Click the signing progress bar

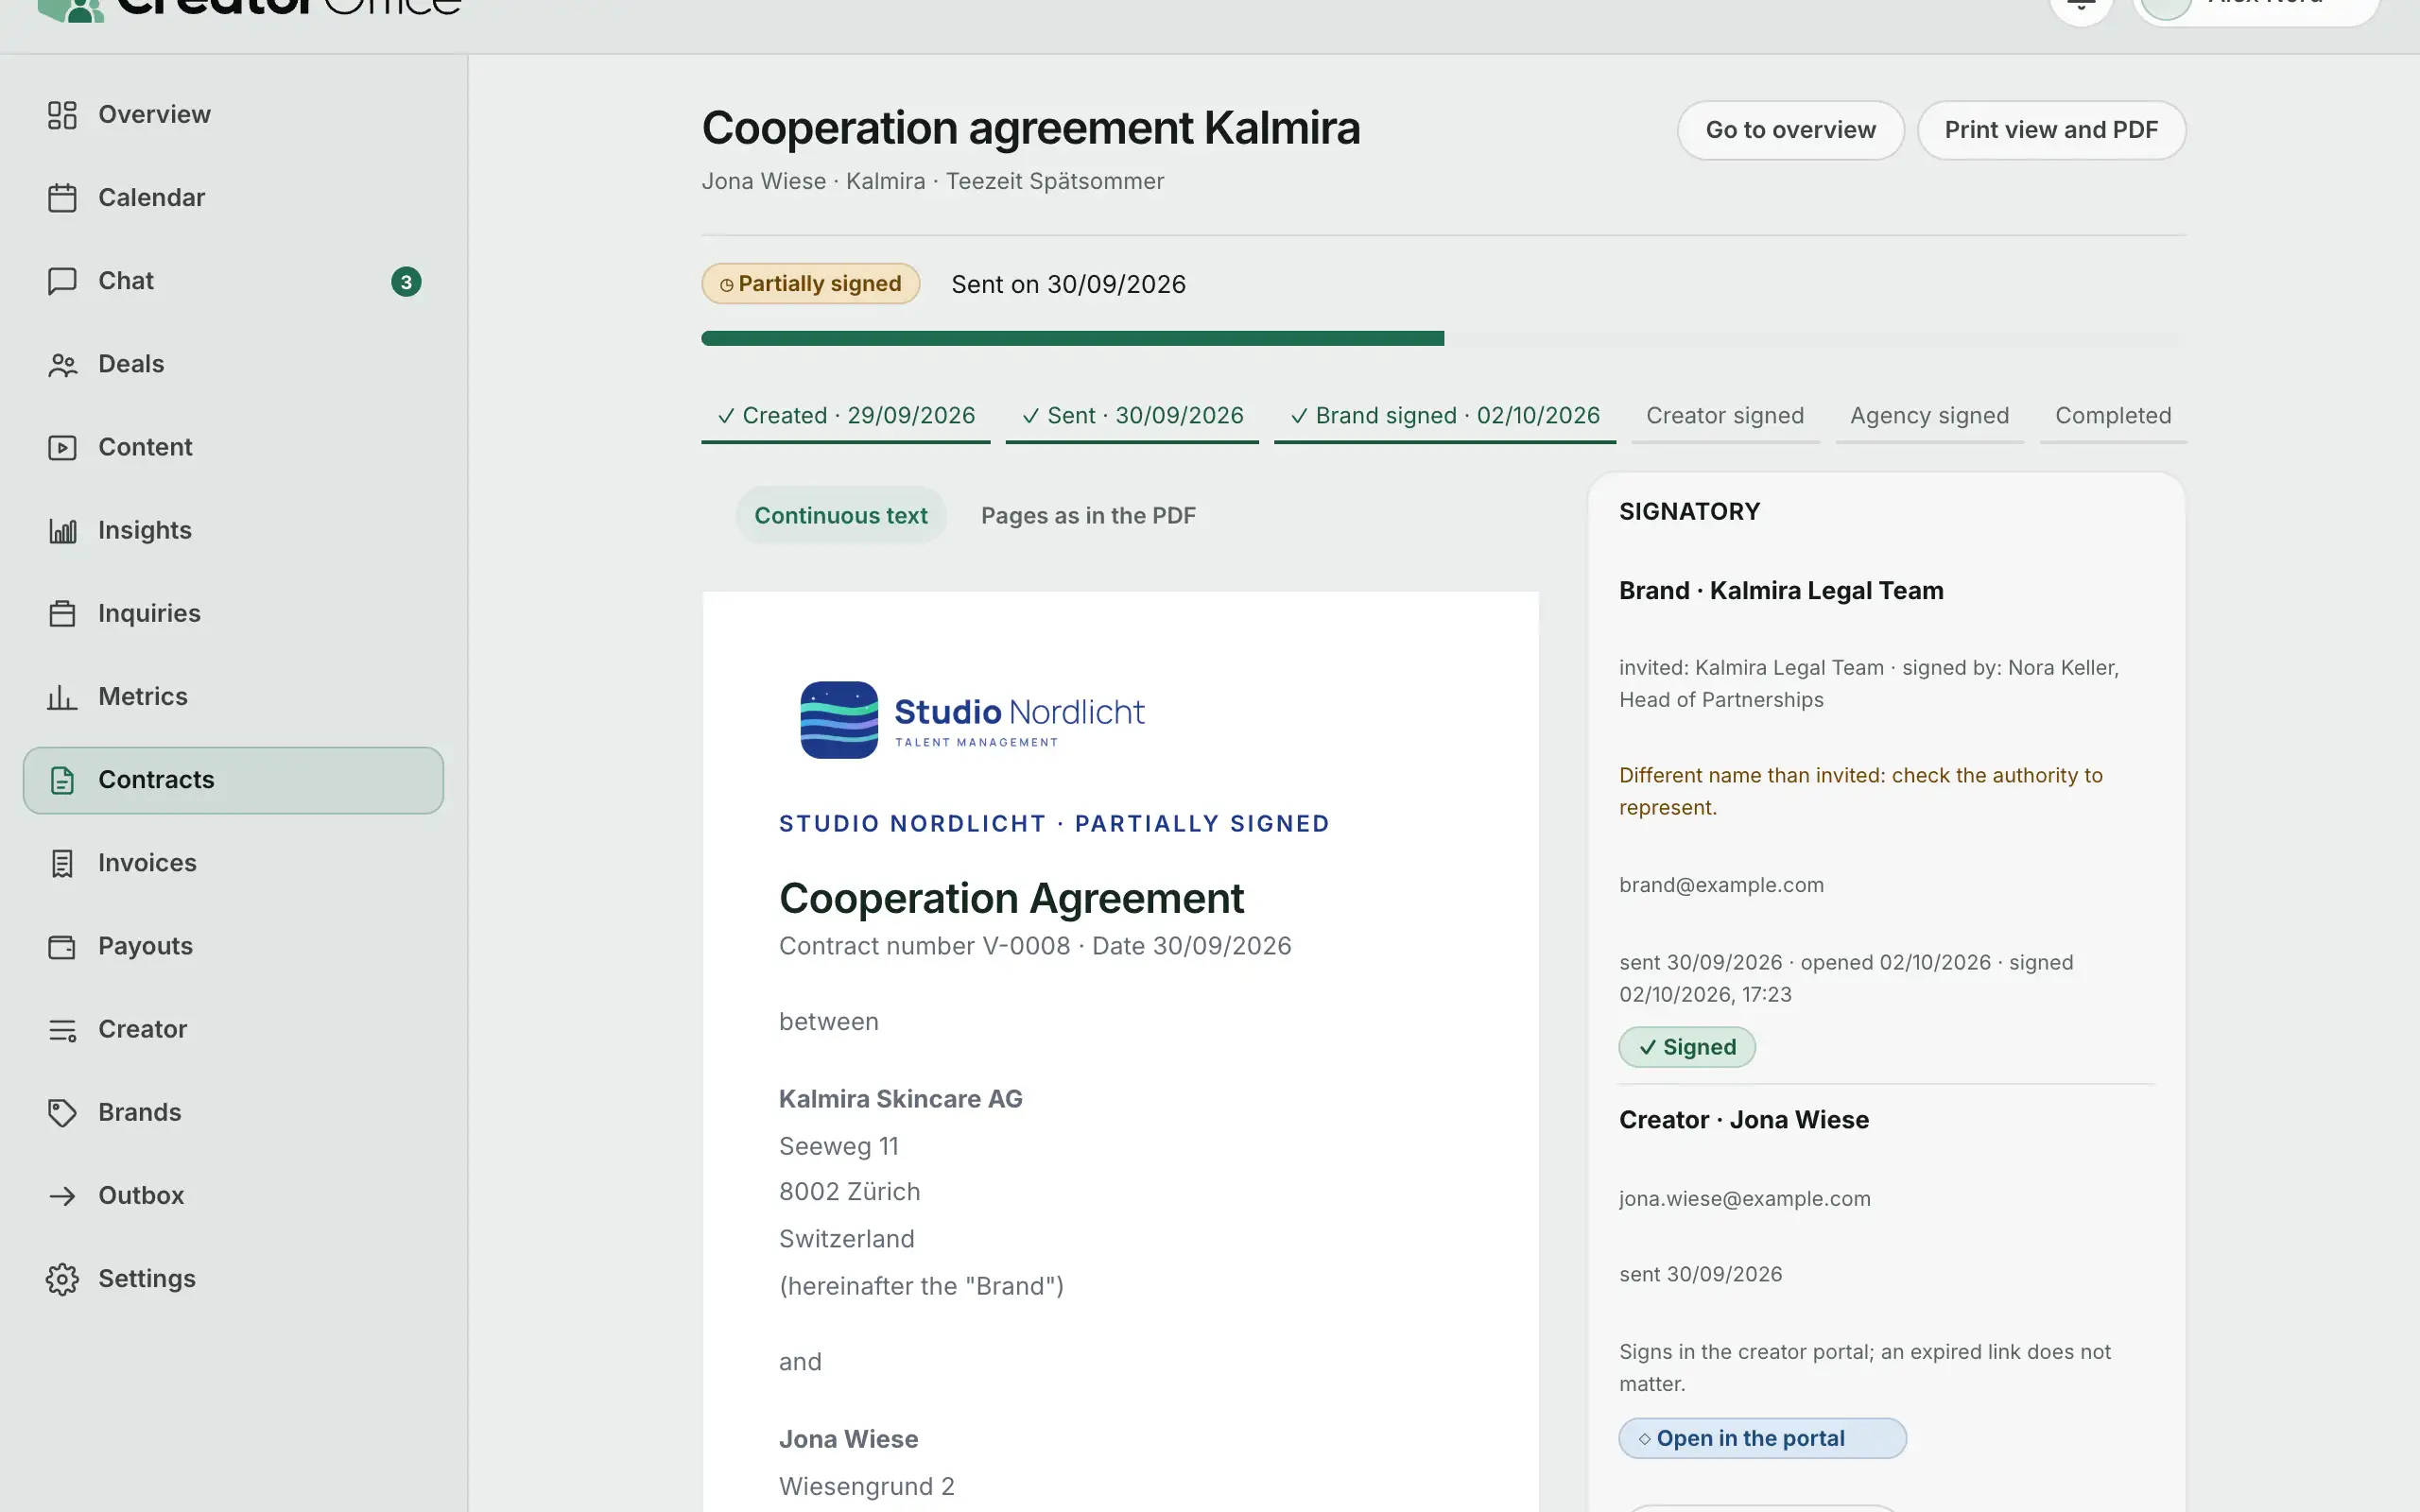[1444, 338]
